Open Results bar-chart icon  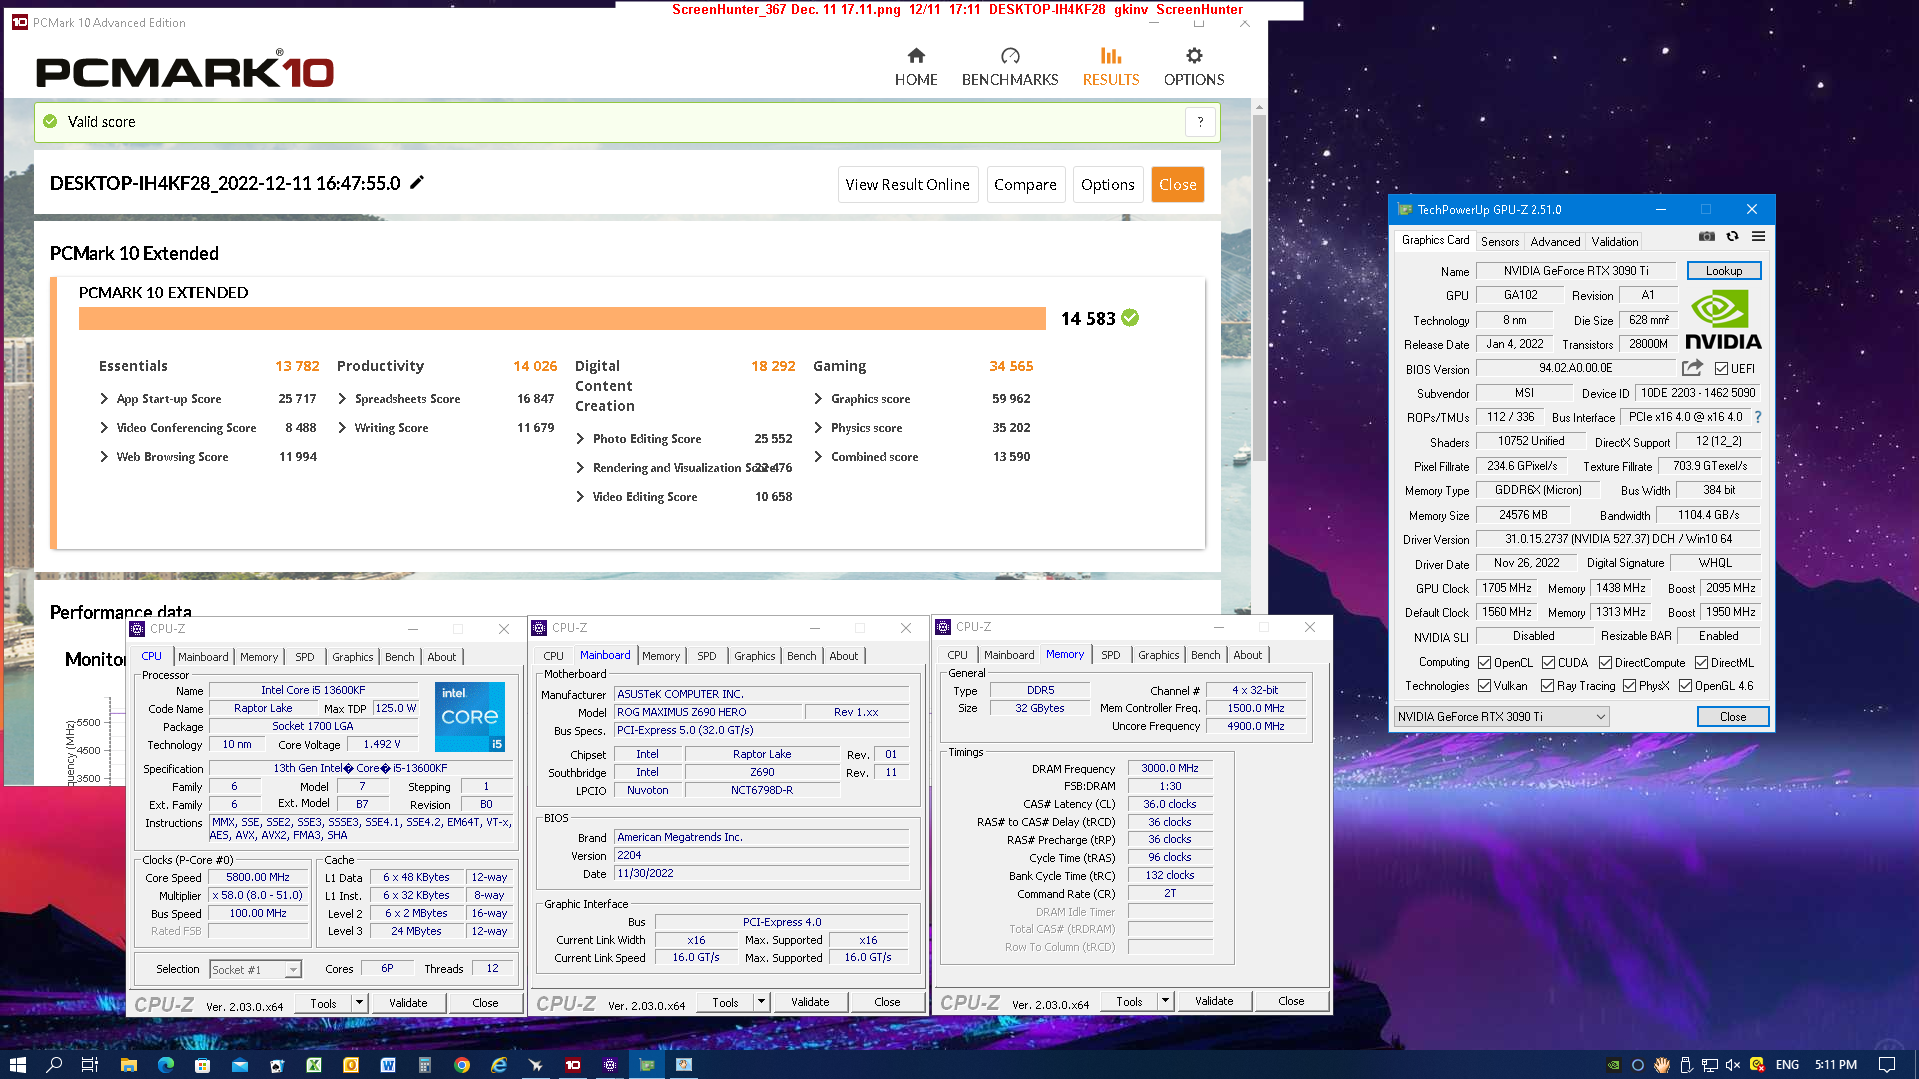[x=1110, y=56]
